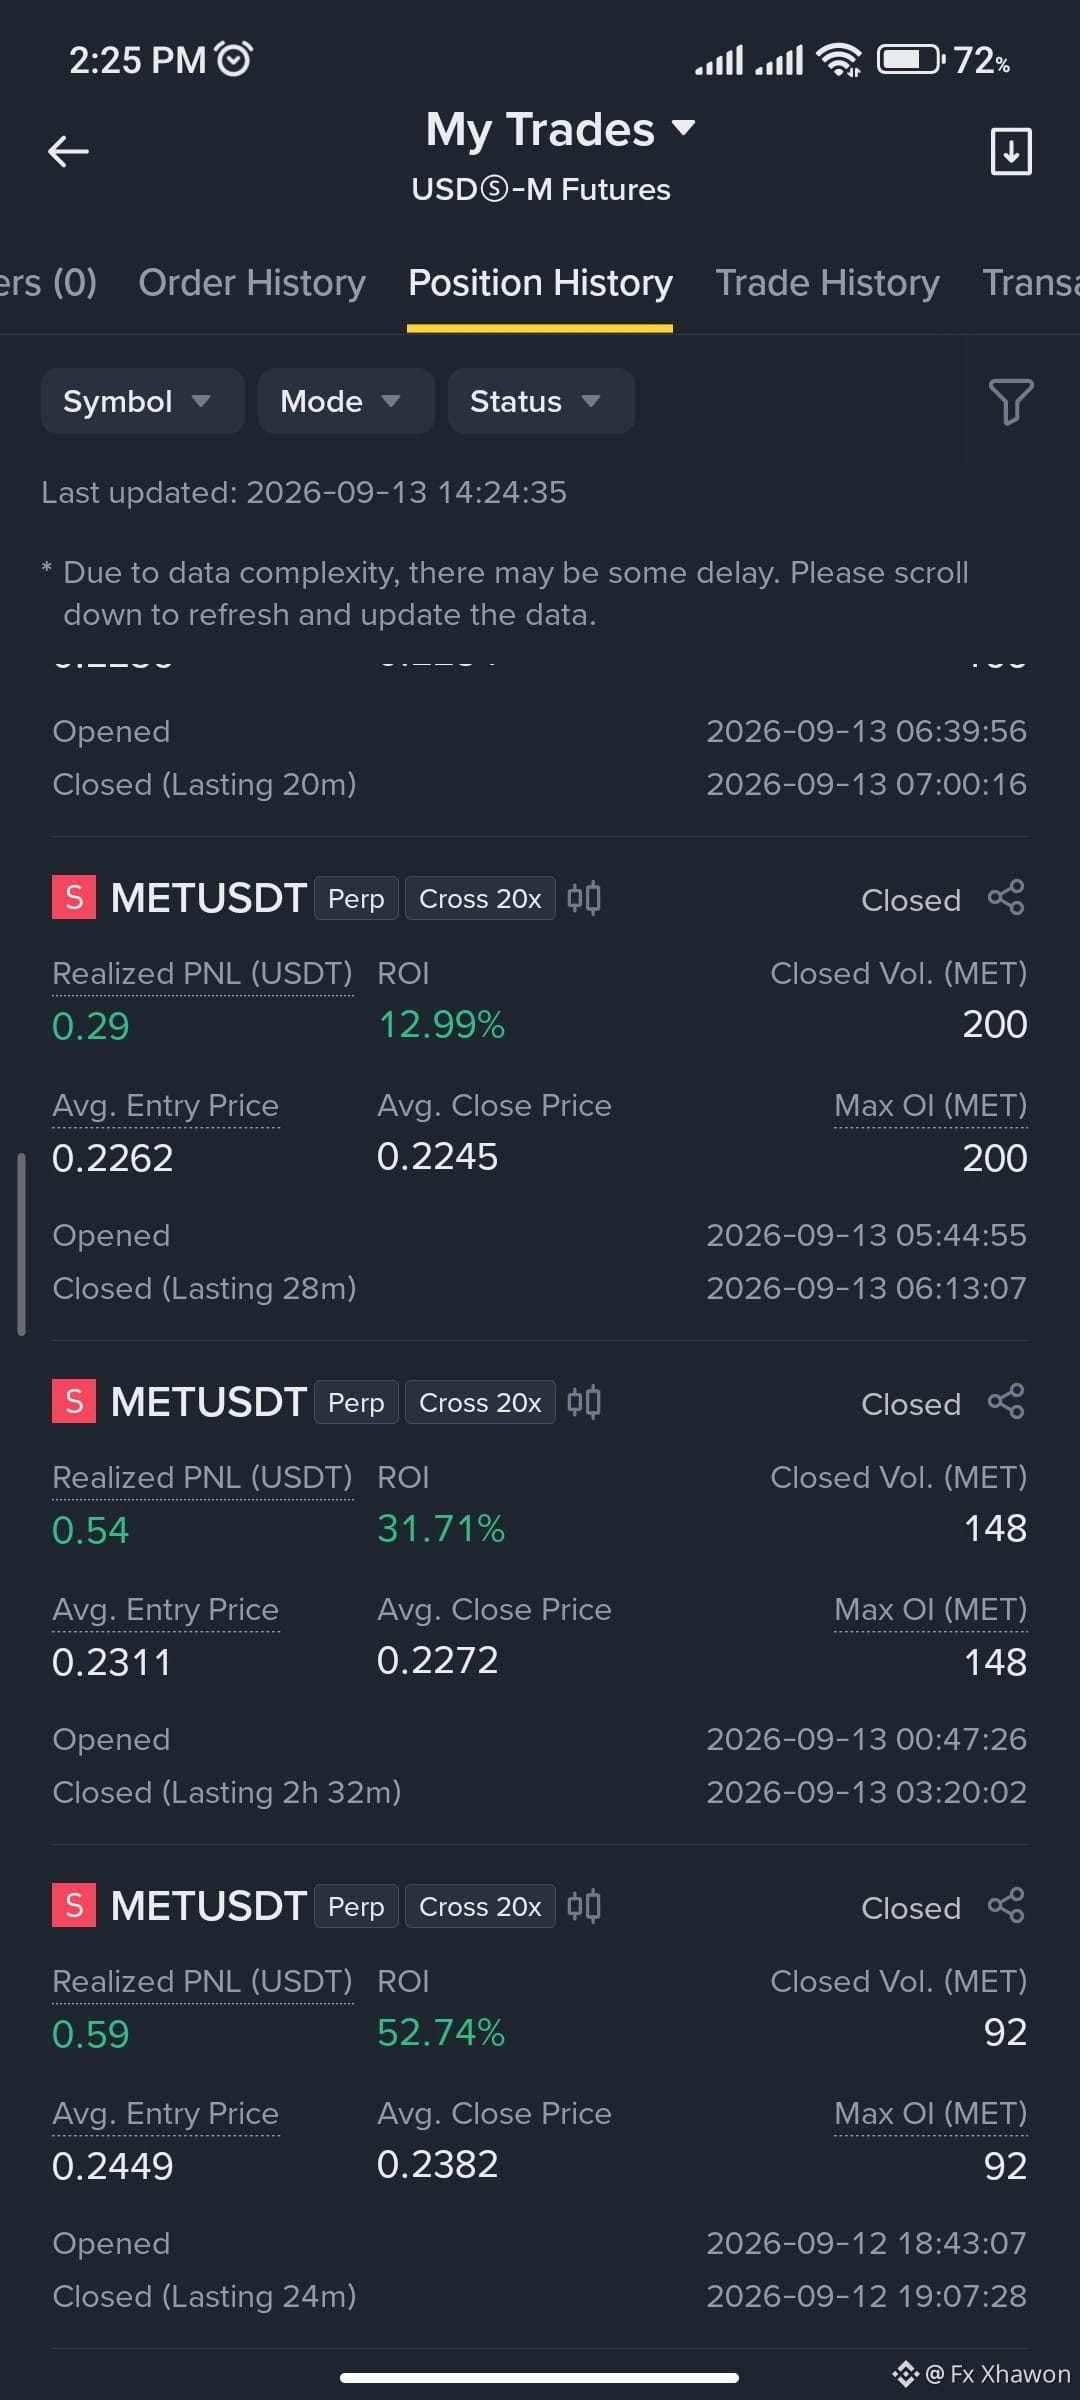Select the Position History tab

coord(540,283)
